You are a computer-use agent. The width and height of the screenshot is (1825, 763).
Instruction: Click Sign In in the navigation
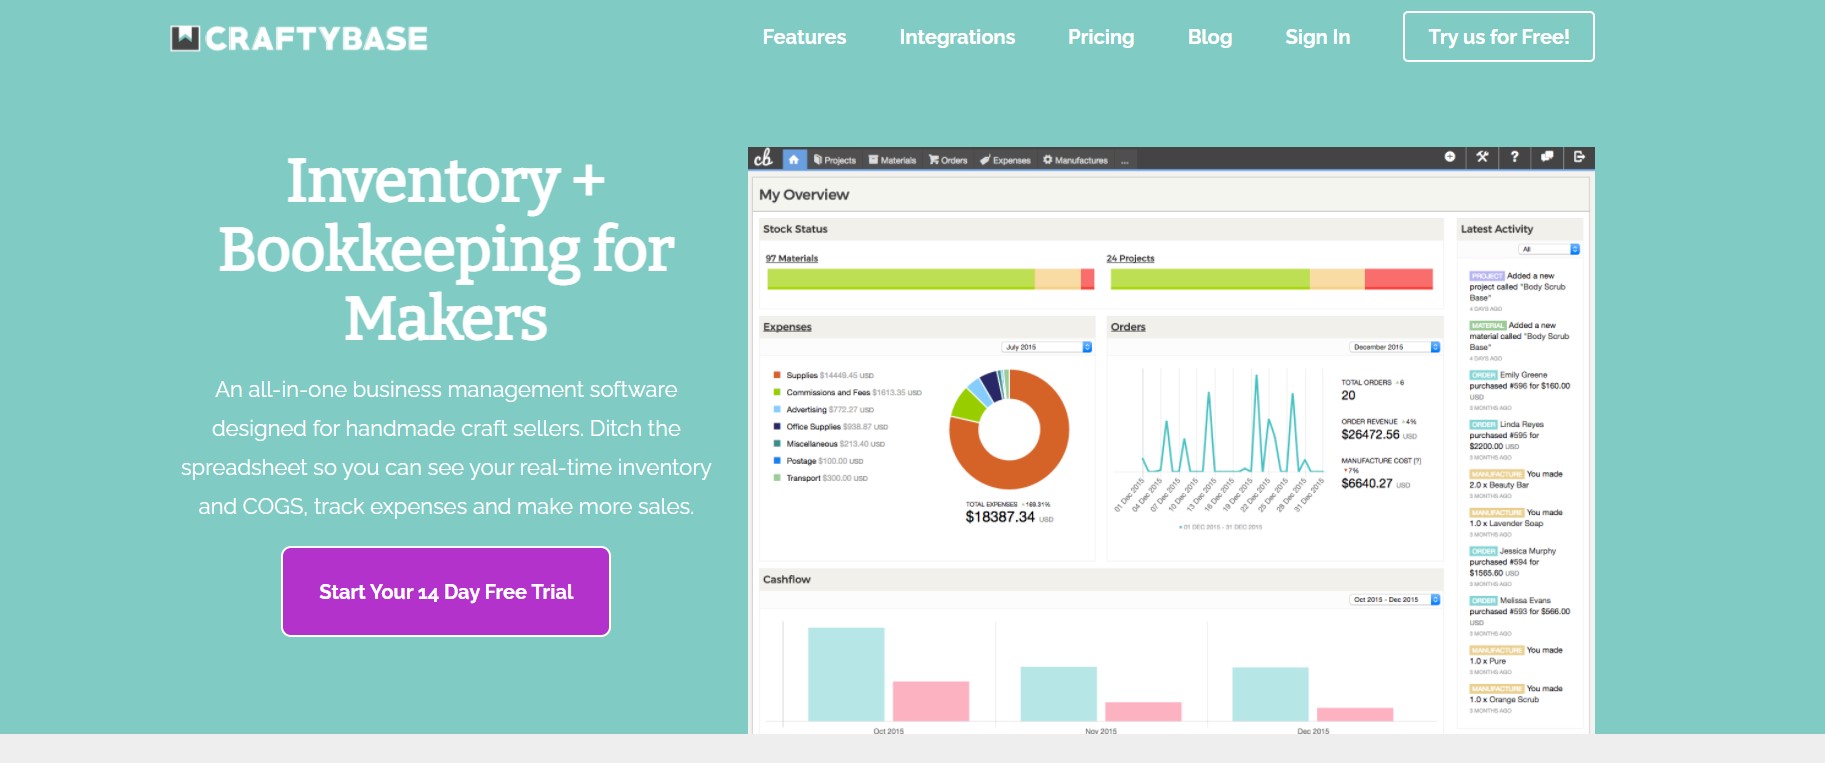(x=1317, y=37)
